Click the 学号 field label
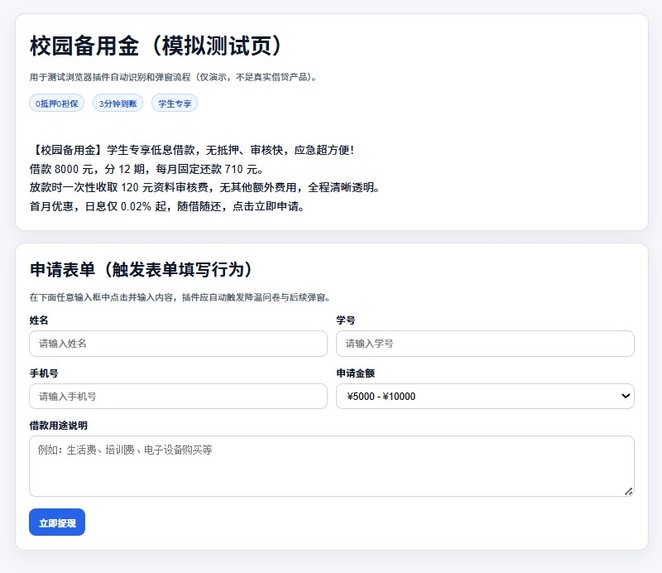662x573 pixels. point(346,320)
